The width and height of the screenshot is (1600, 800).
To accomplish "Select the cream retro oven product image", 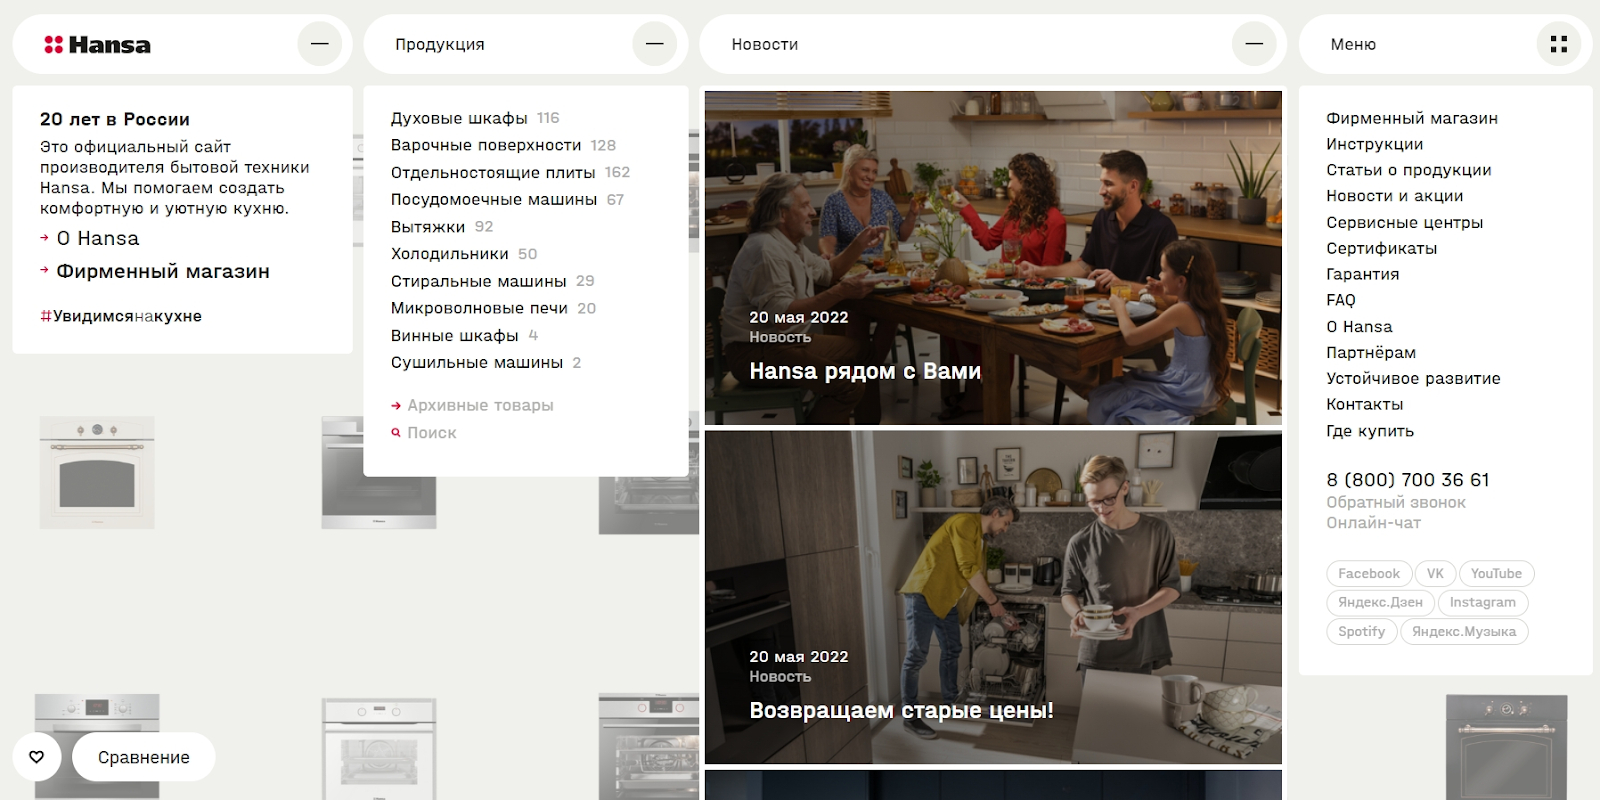I will 97,472.
